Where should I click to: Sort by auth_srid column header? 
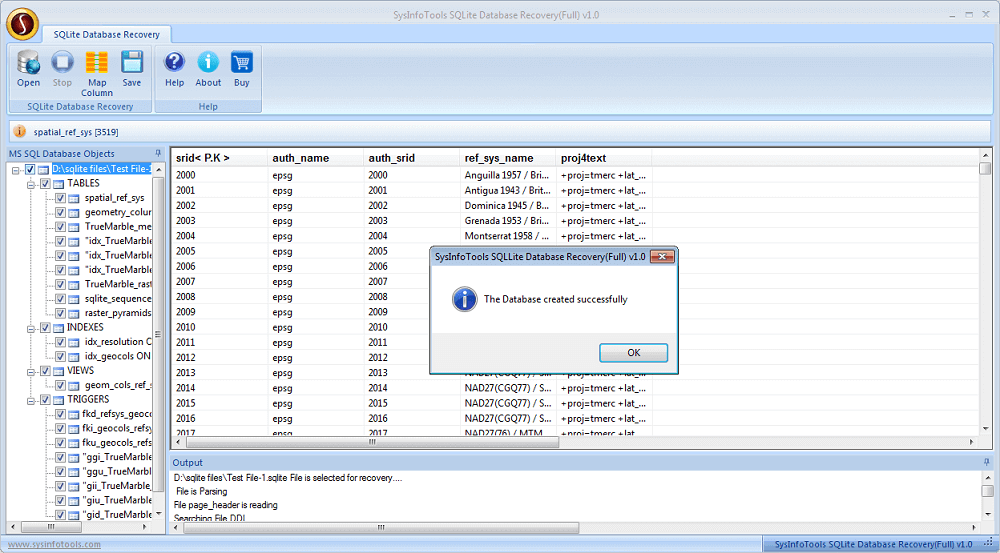click(412, 158)
